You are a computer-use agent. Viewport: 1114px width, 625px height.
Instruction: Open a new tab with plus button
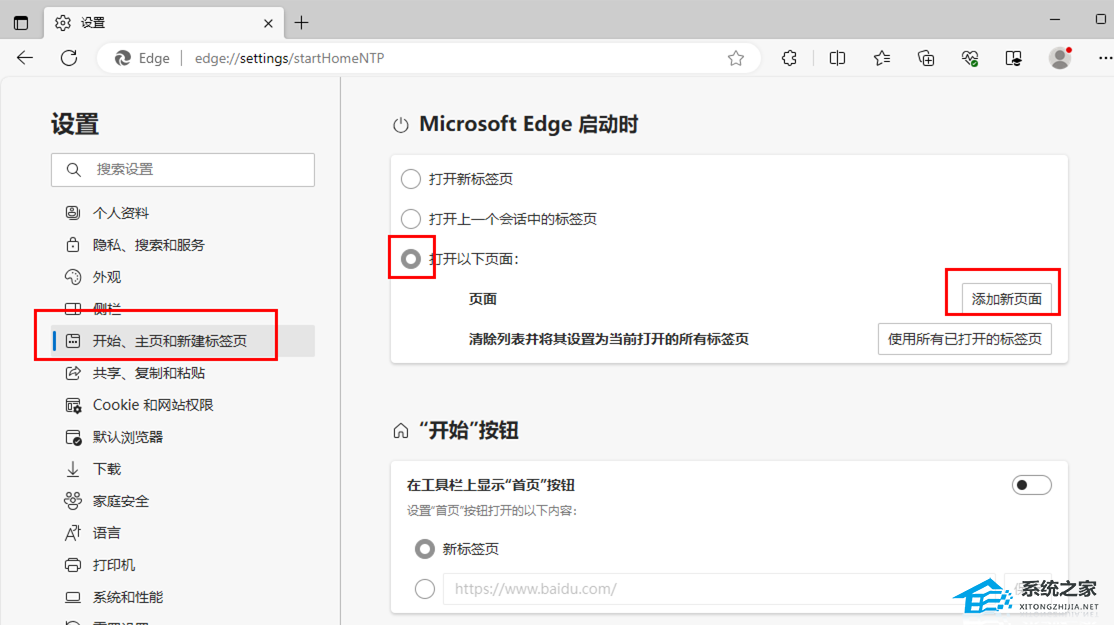click(301, 22)
